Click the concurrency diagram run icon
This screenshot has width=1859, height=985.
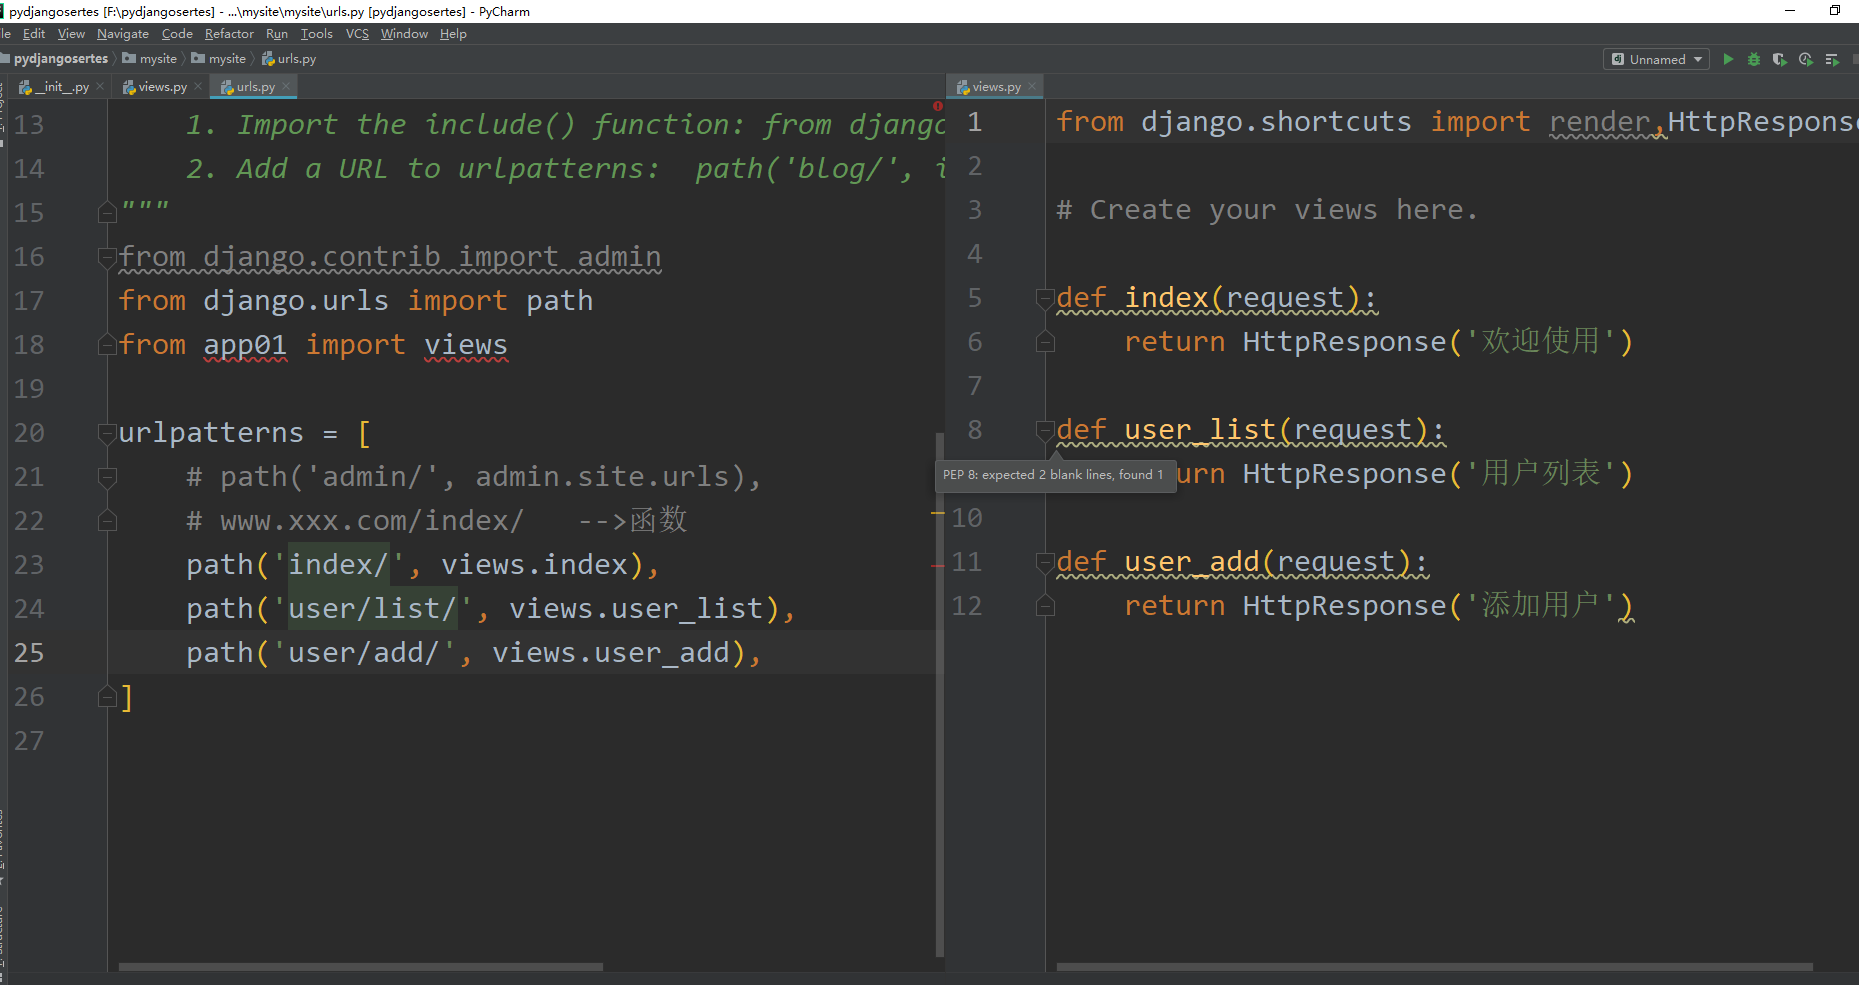click(1832, 60)
